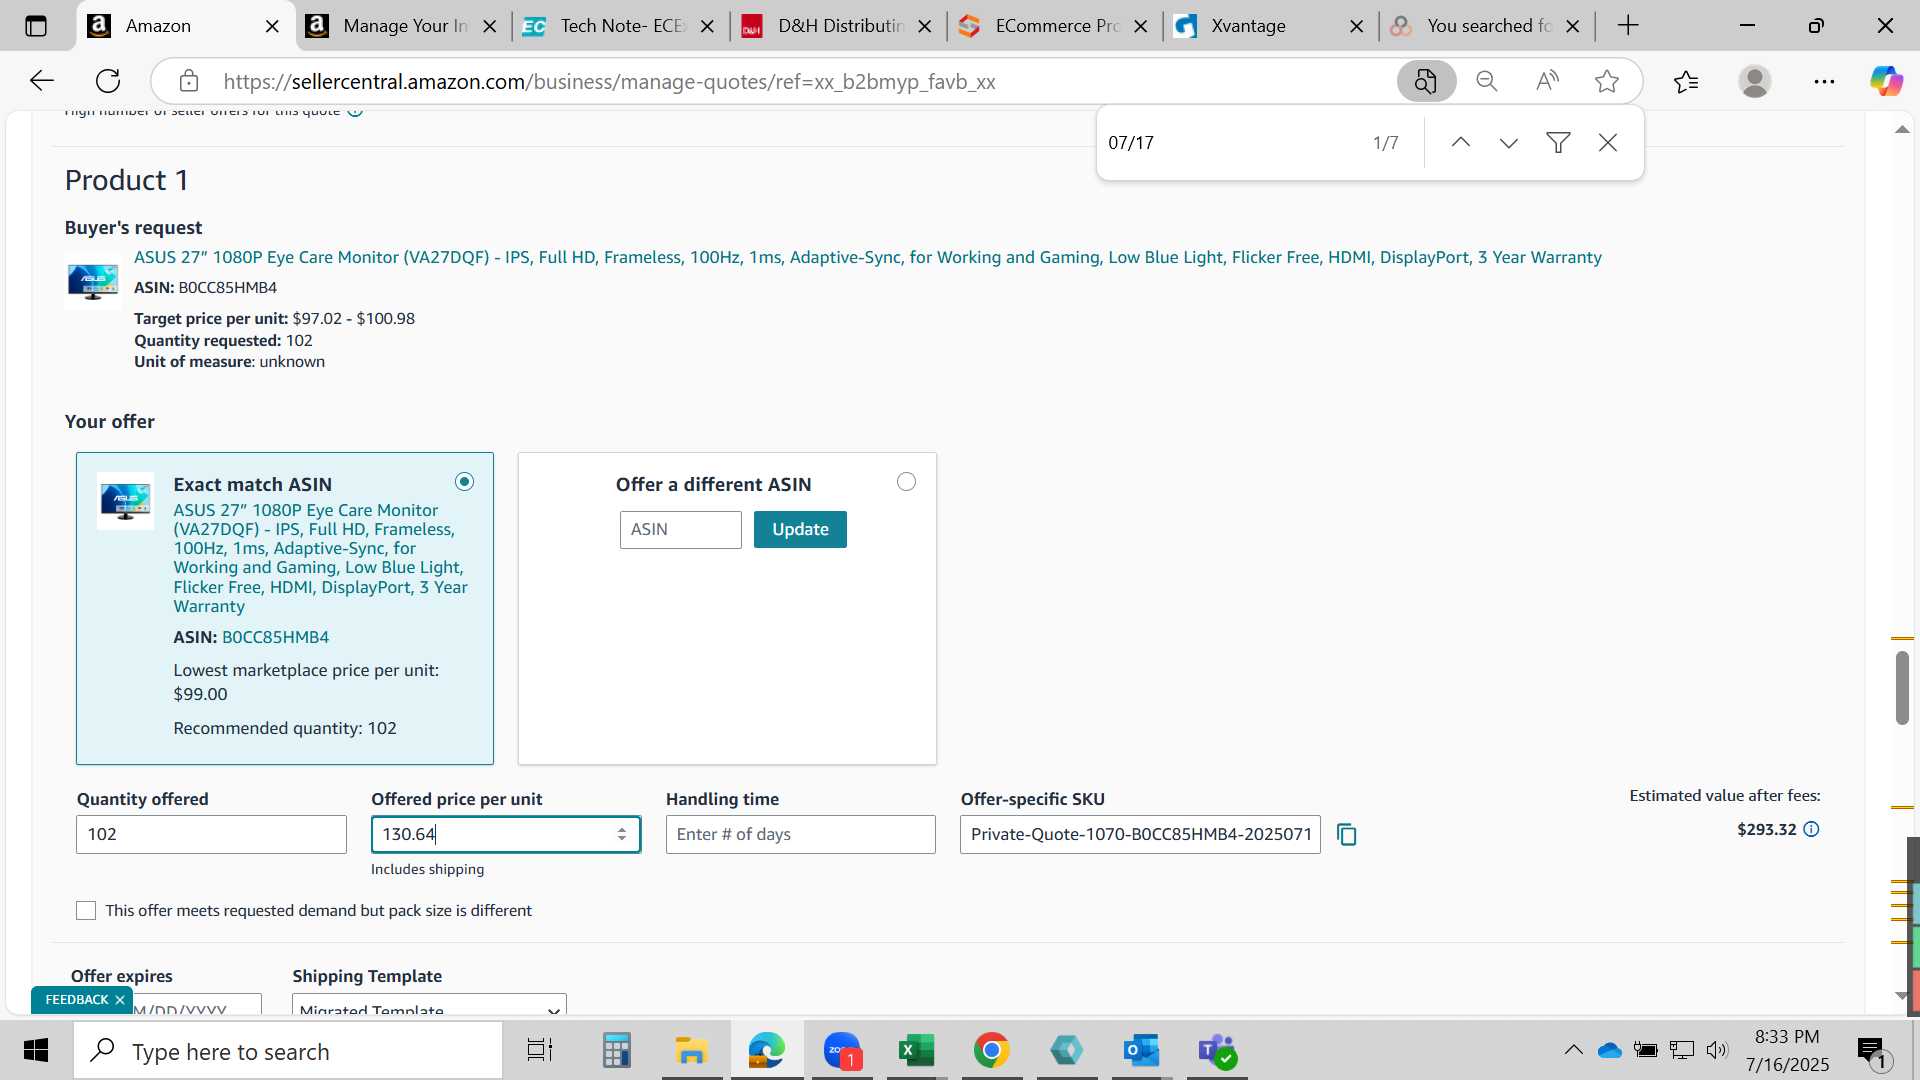The width and height of the screenshot is (1920, 1080).
Task: Focus the different ASIN input field
Action: click(680, 530)
